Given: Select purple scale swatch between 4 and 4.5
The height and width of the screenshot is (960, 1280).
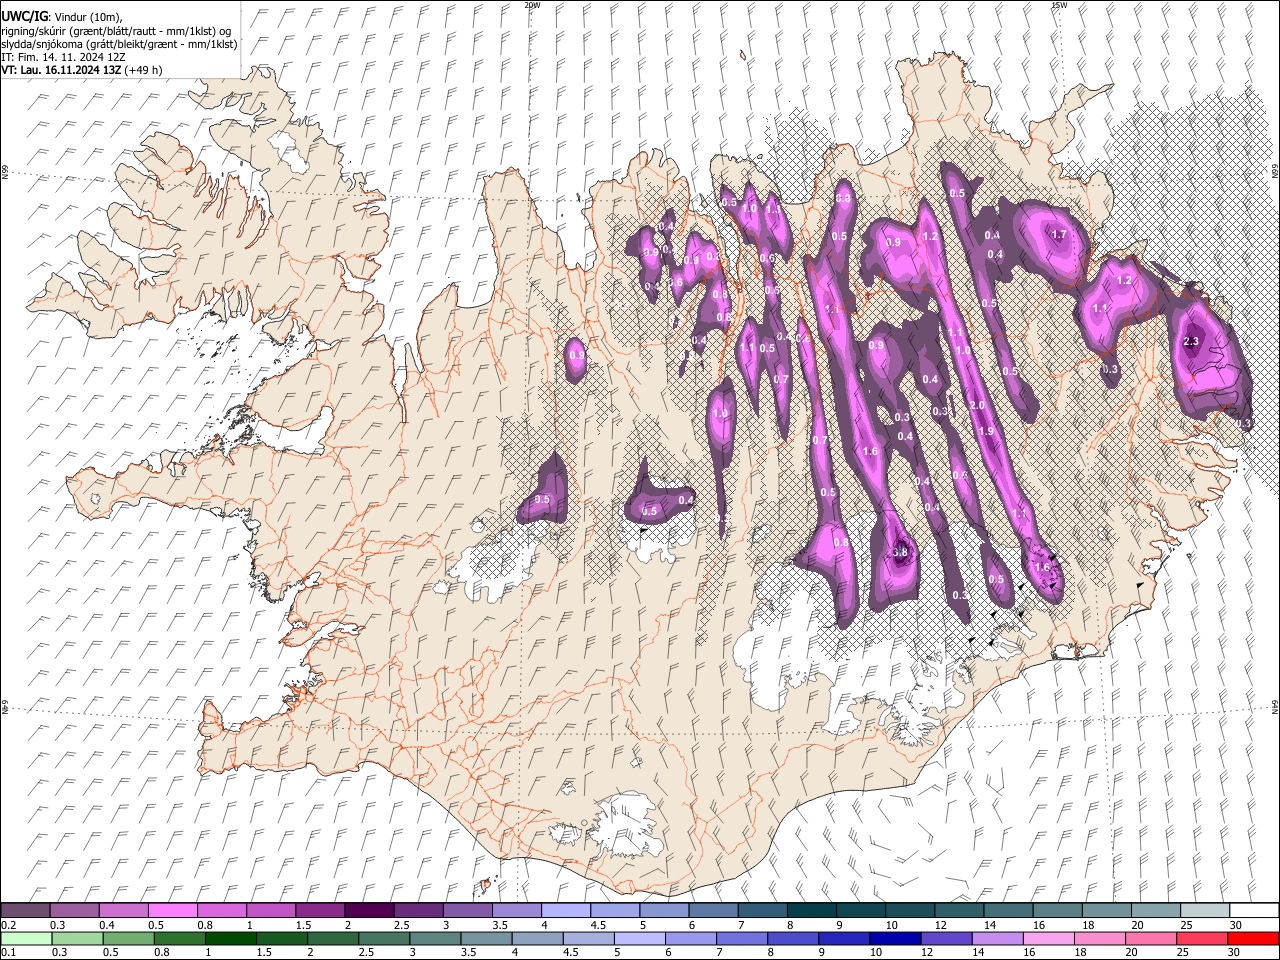Looking at the screenshot, I should tap(565, 910).
